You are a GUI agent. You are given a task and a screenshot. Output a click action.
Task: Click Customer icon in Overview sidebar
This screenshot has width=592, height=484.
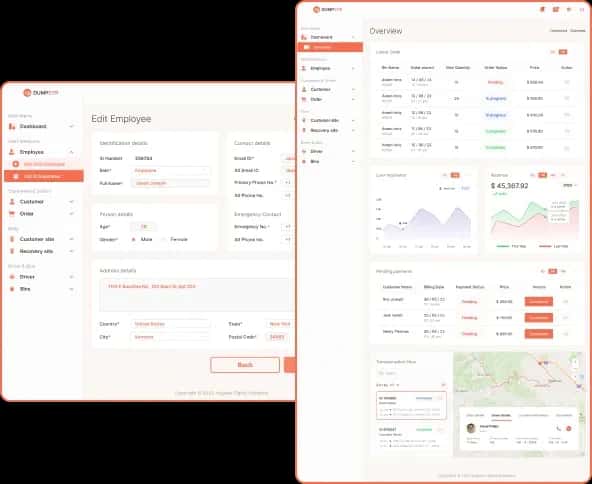click(304, 89)
